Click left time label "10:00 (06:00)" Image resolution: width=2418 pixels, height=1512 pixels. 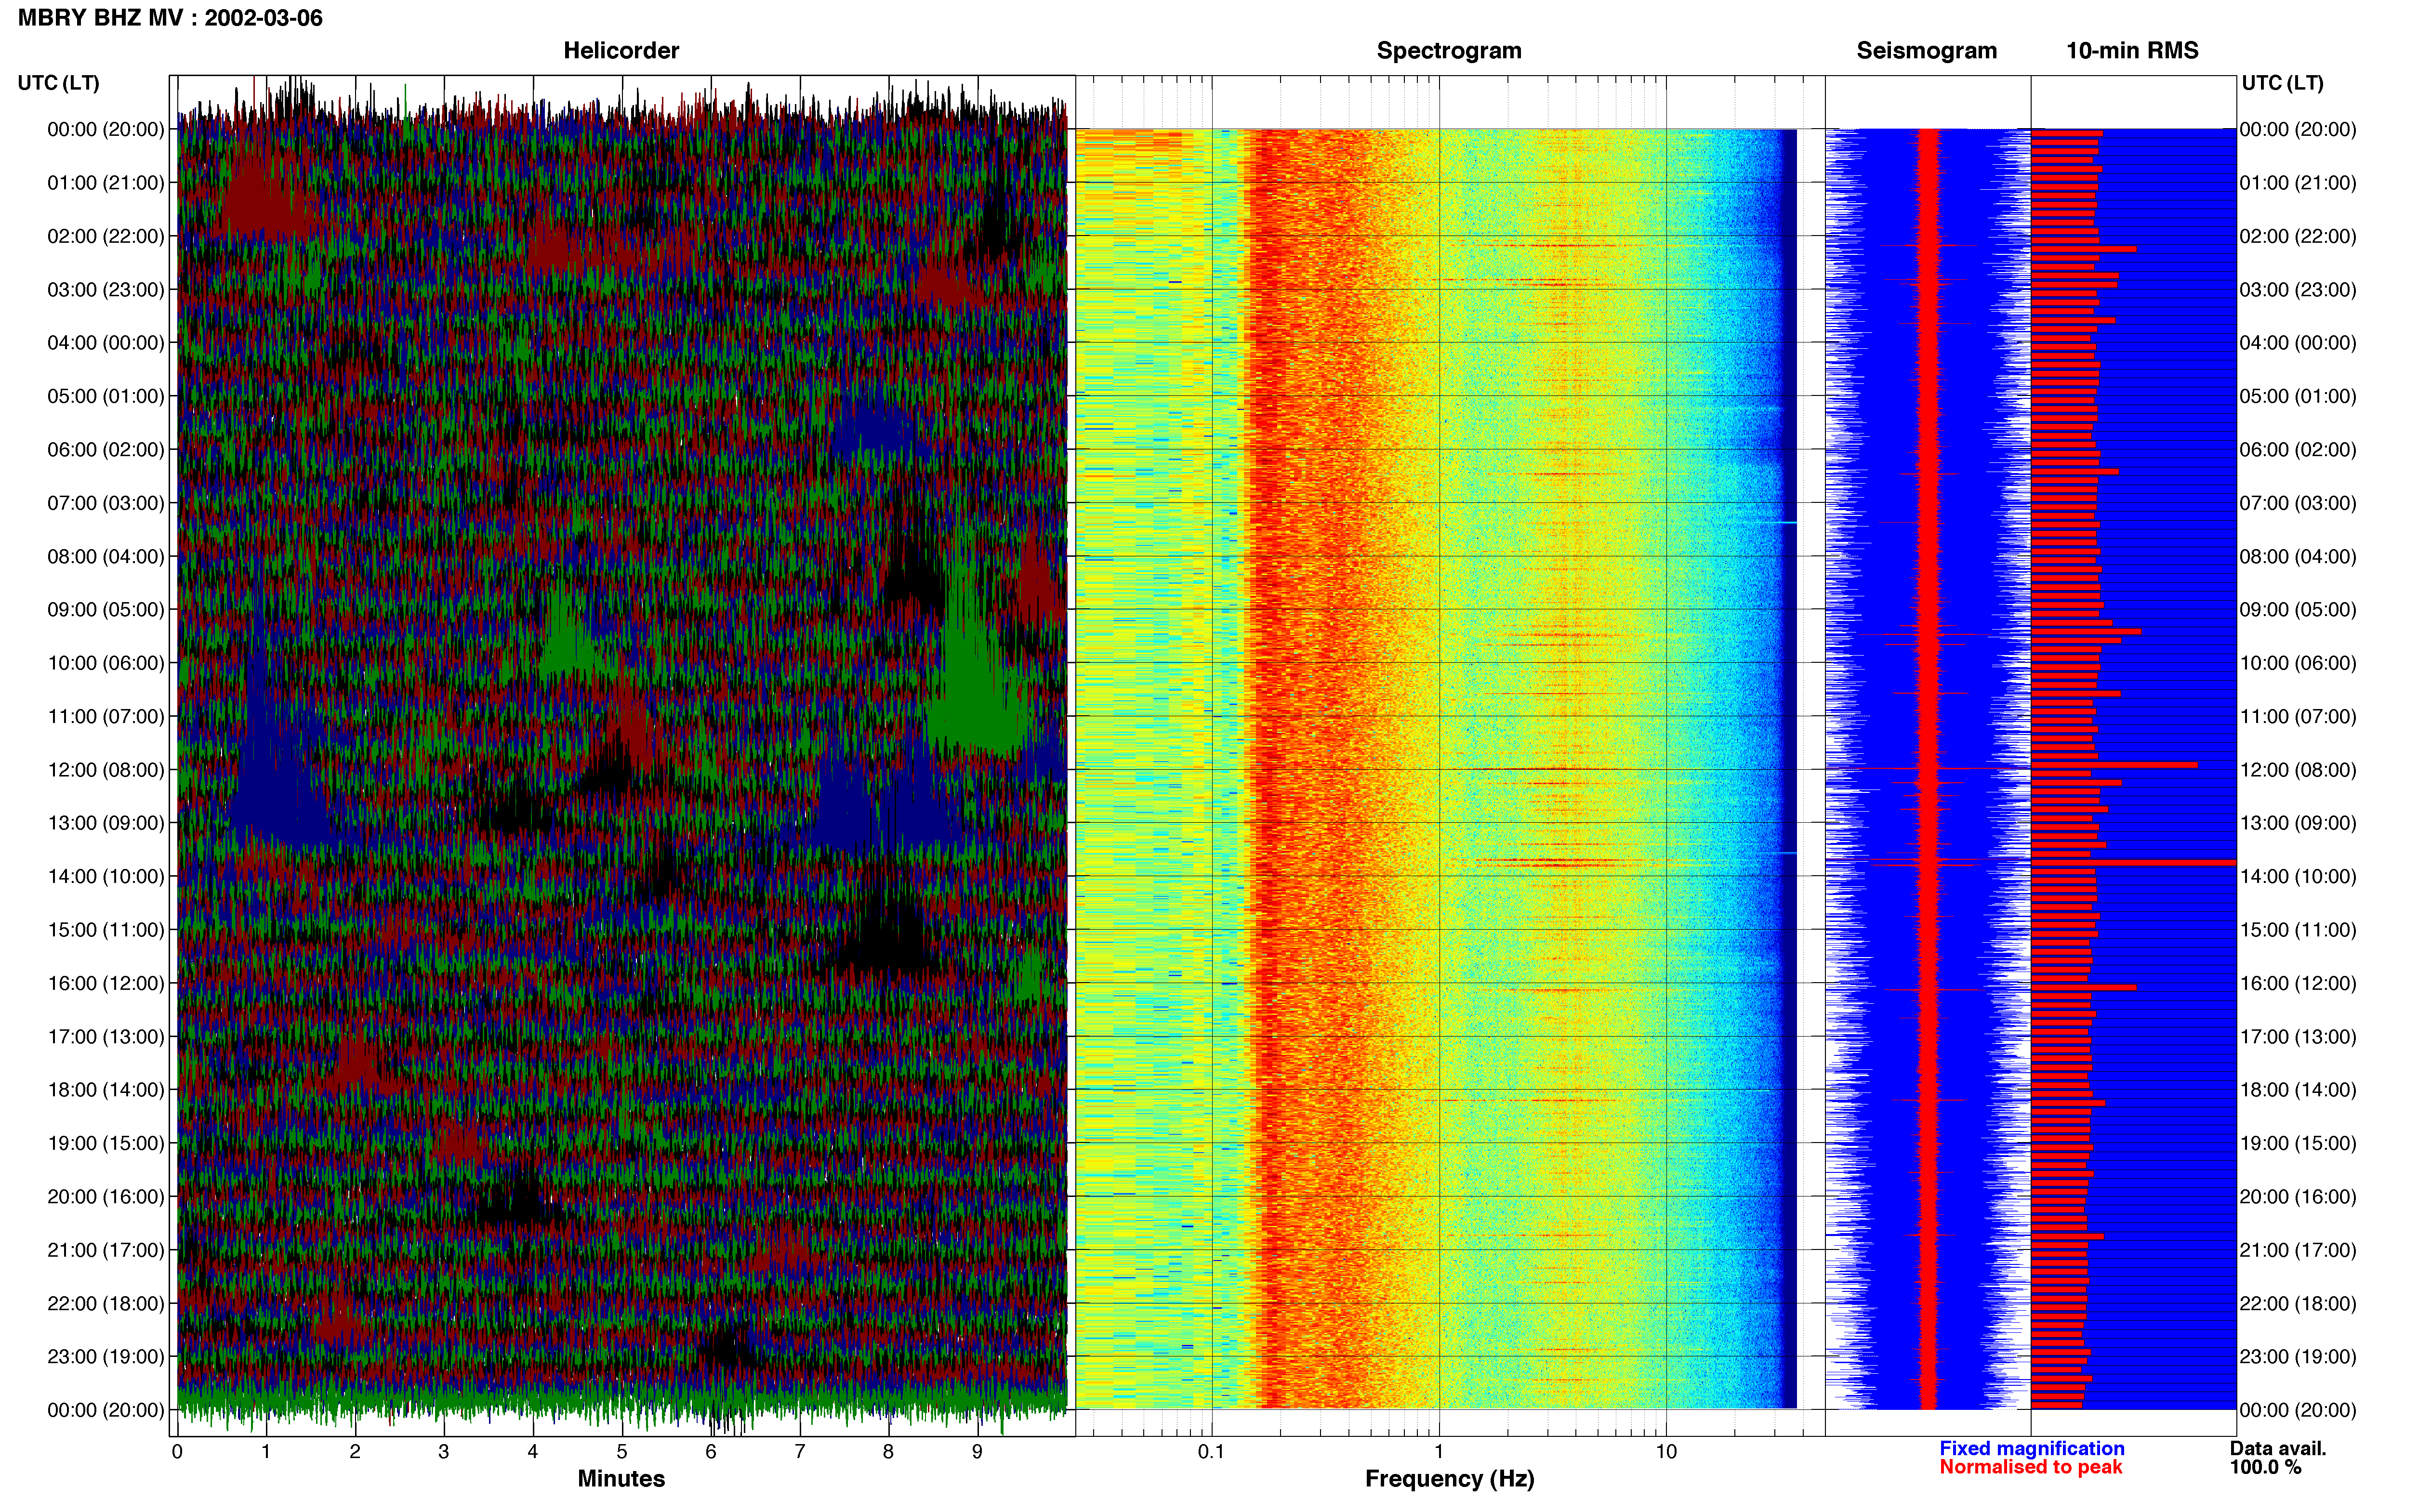coord(106,663)
